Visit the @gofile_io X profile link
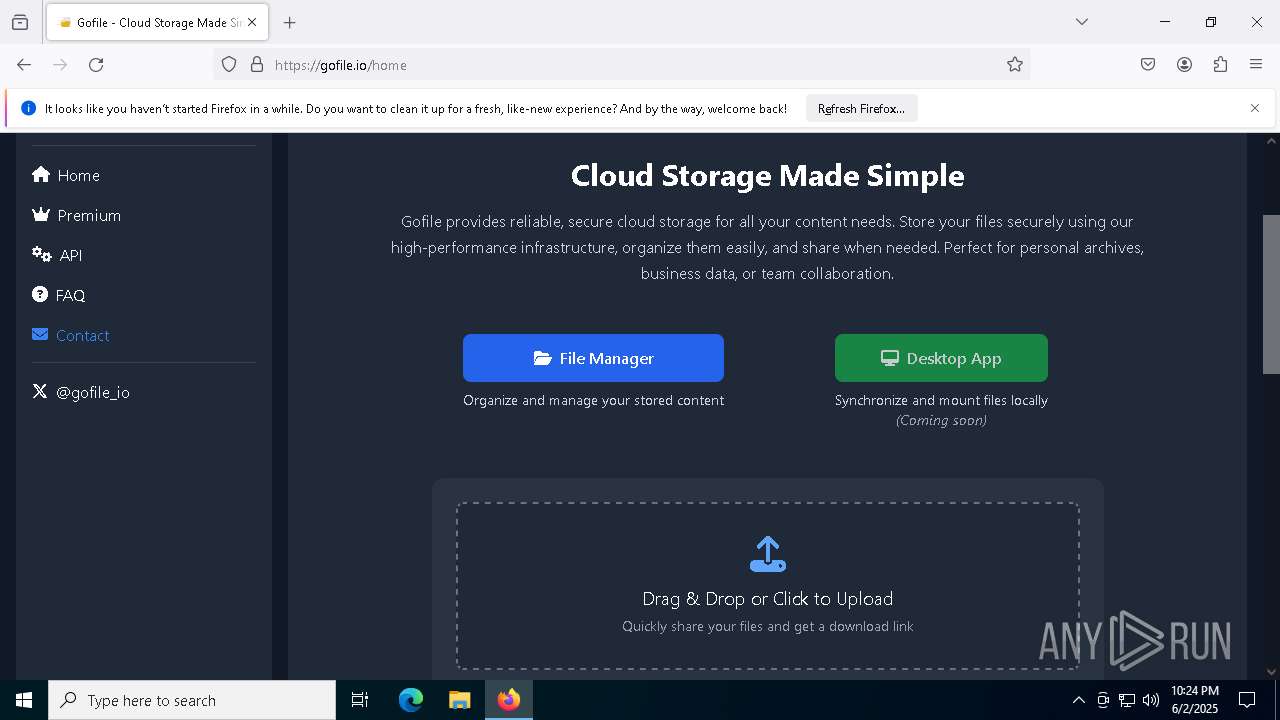The height and width of the screenshot is (720, 1280). (81, 392)
